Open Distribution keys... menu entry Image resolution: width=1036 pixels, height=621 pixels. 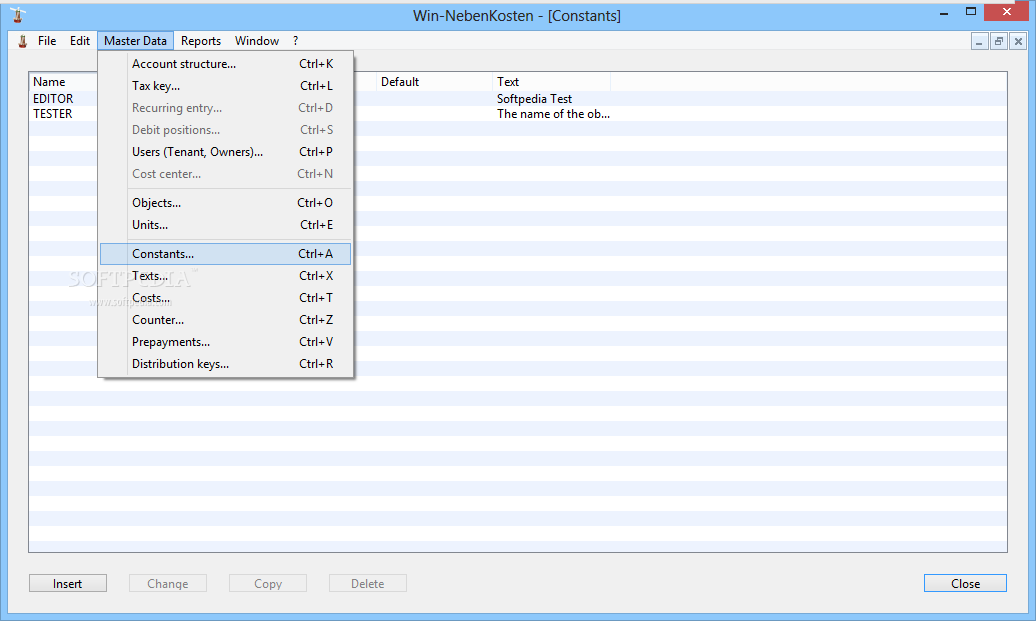click(225, 364)
